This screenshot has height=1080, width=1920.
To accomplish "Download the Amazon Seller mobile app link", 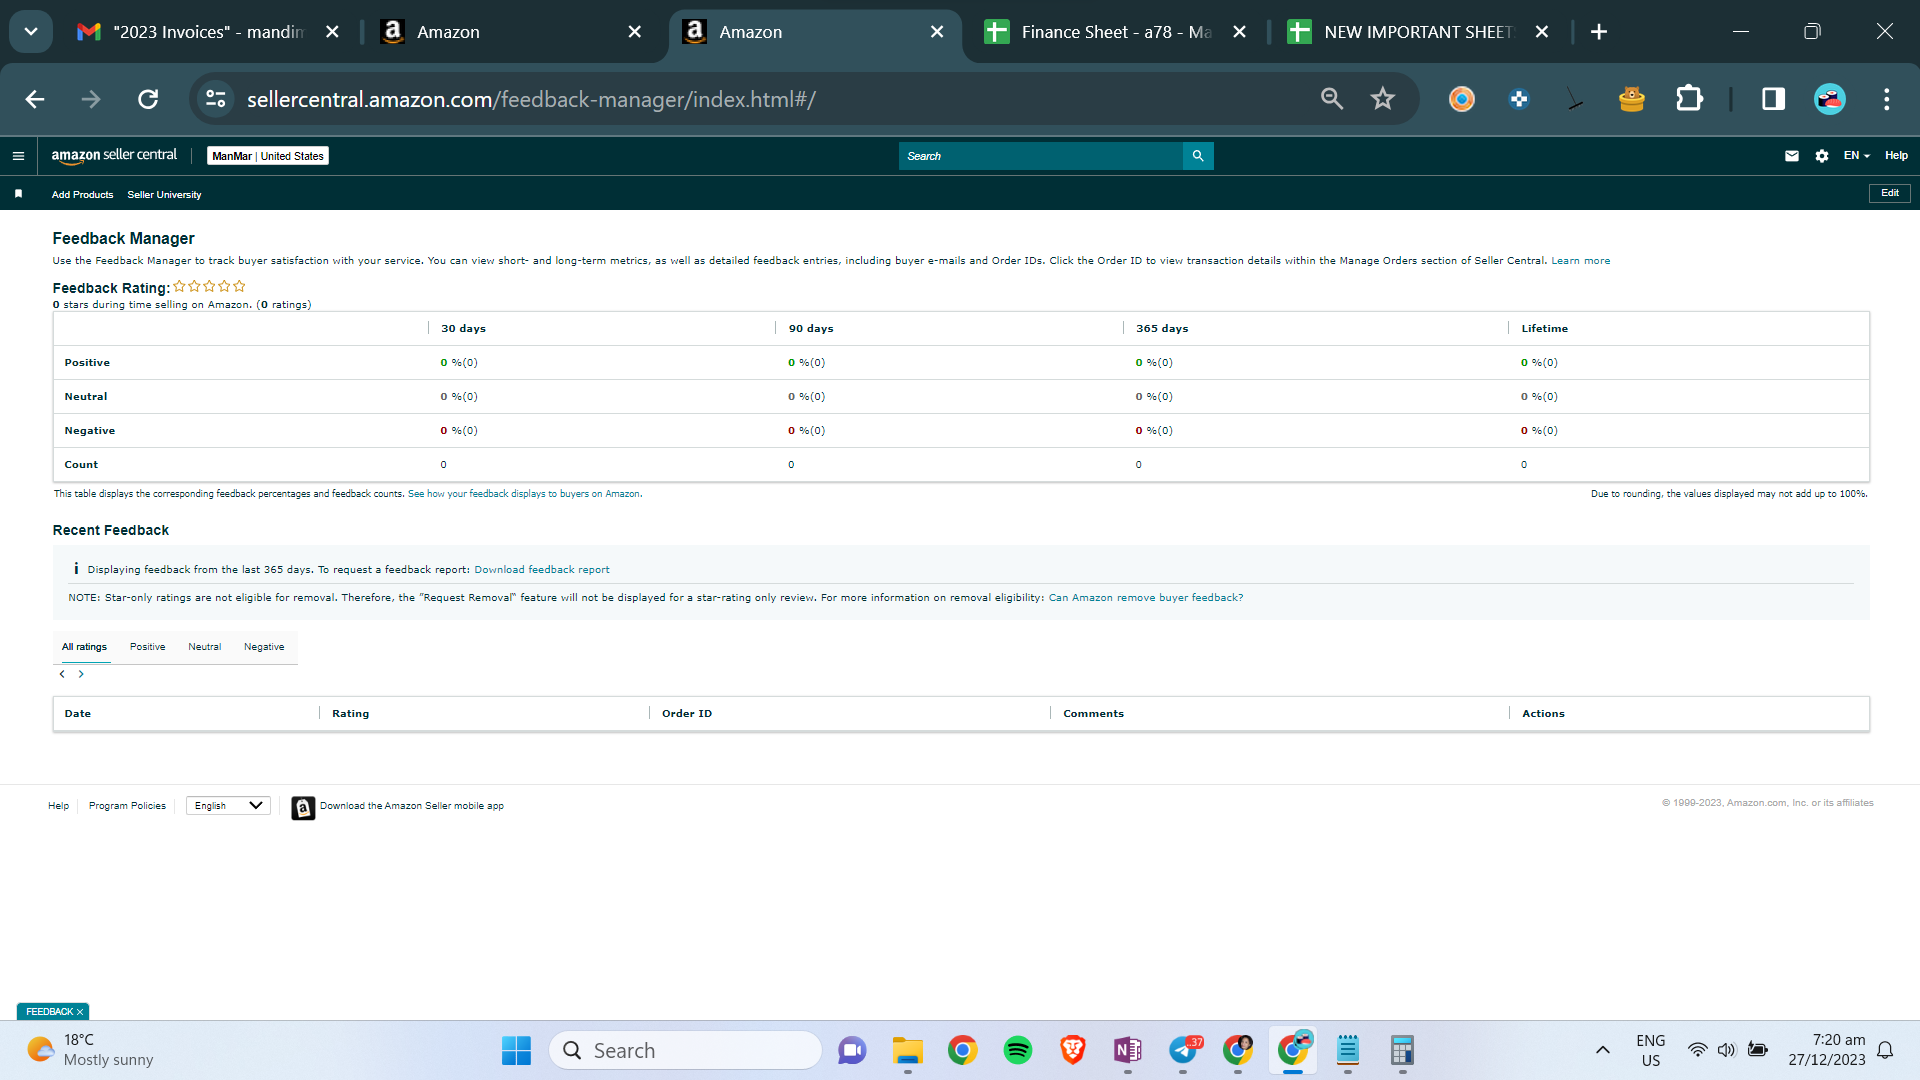I will pyautogui.click(x=412, y=806).
